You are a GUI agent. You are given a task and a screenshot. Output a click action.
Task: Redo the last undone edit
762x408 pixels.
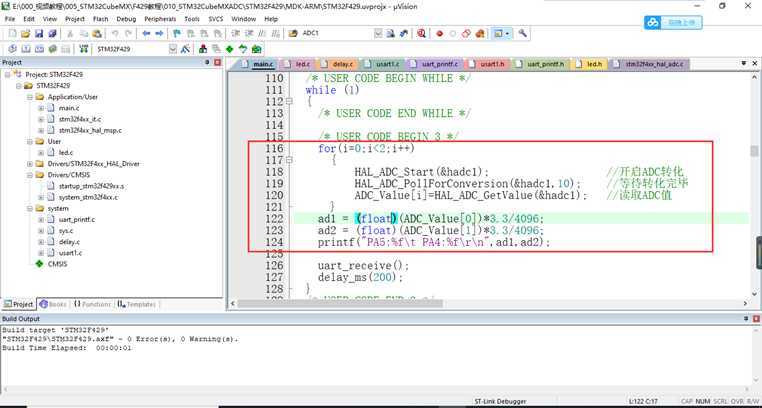[128, 34]
